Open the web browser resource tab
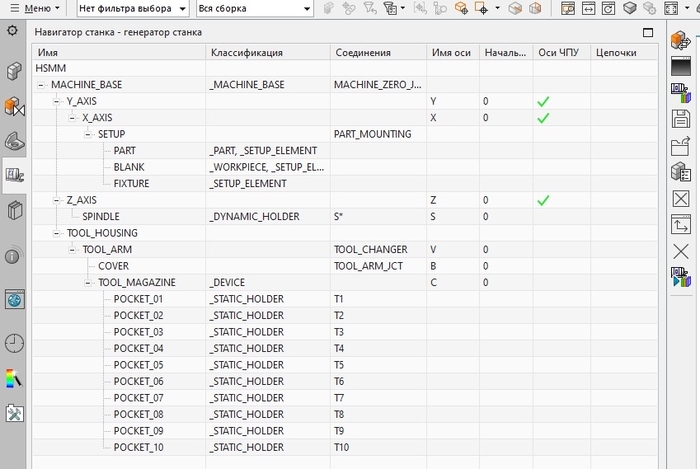Screen dimensions: 700x469 pyautogui.click(x=14, y=299)
